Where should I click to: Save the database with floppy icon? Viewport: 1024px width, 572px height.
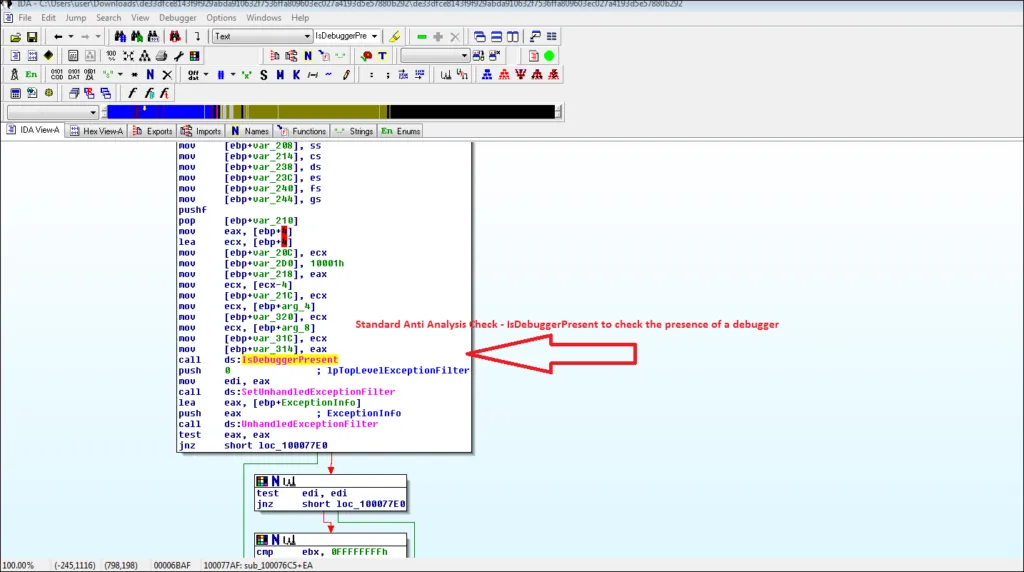31,37
